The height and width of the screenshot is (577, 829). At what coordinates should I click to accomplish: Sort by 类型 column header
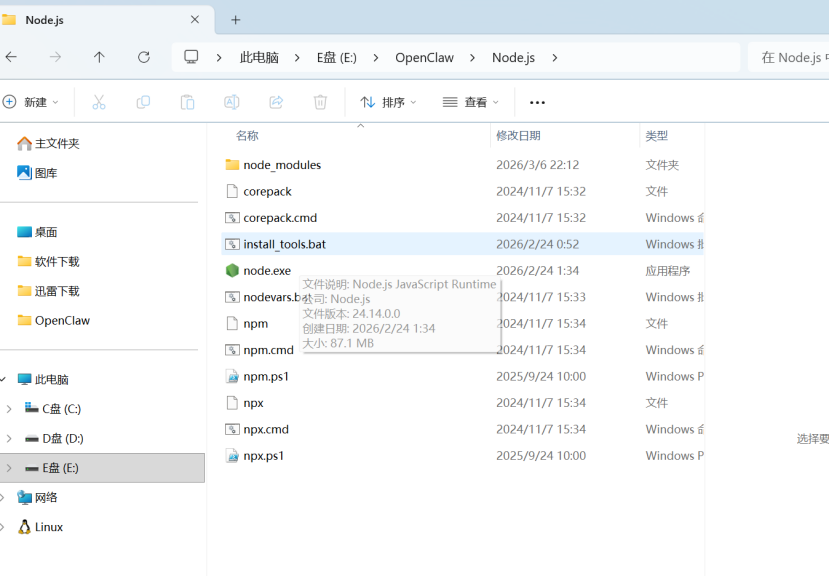656,136
